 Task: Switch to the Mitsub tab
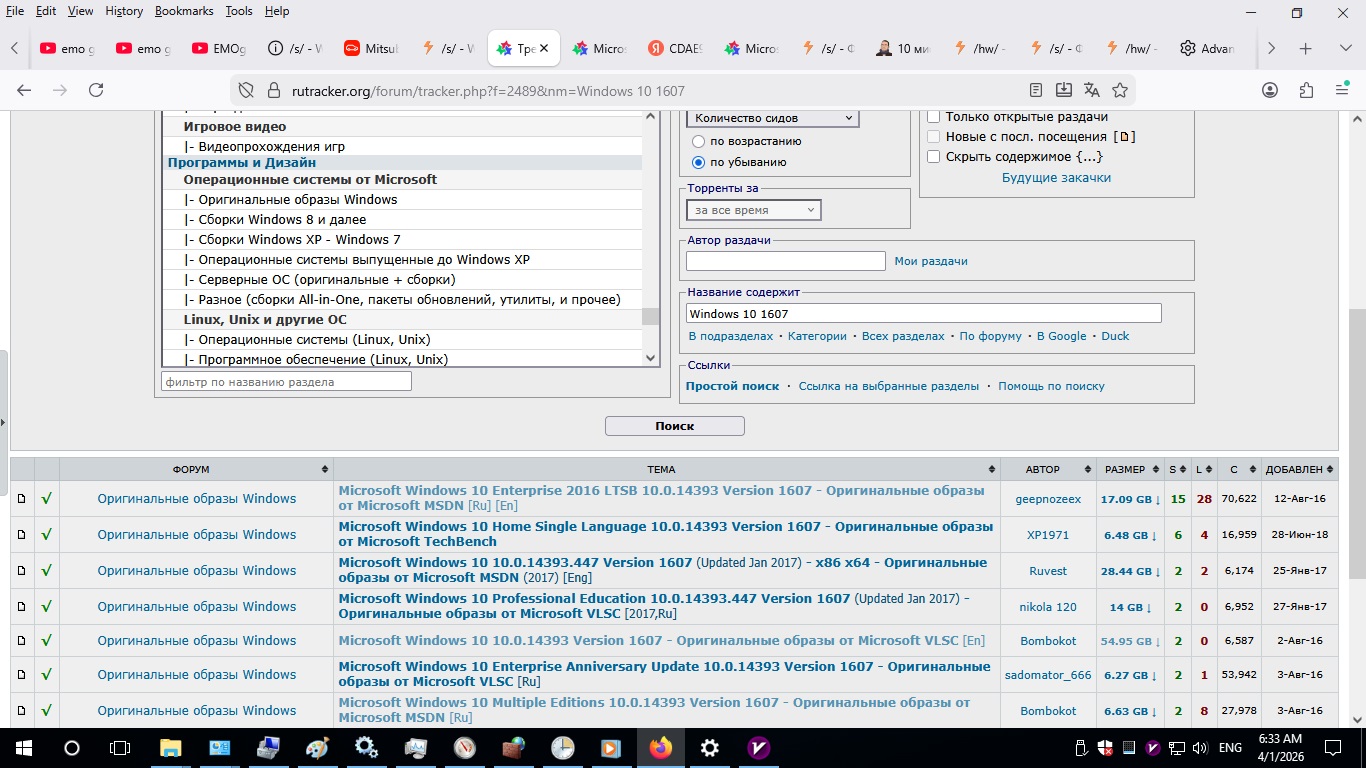[371, 48]
